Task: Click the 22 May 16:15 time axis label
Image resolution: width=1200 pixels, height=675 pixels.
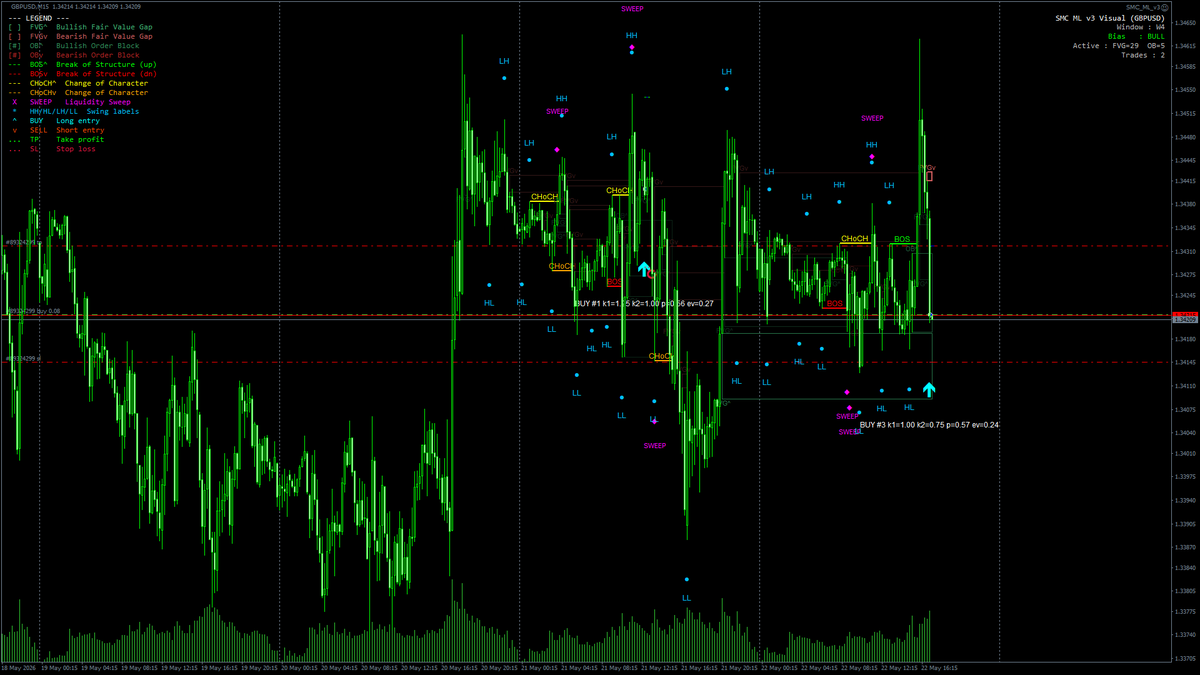Action: click(940, 667)
